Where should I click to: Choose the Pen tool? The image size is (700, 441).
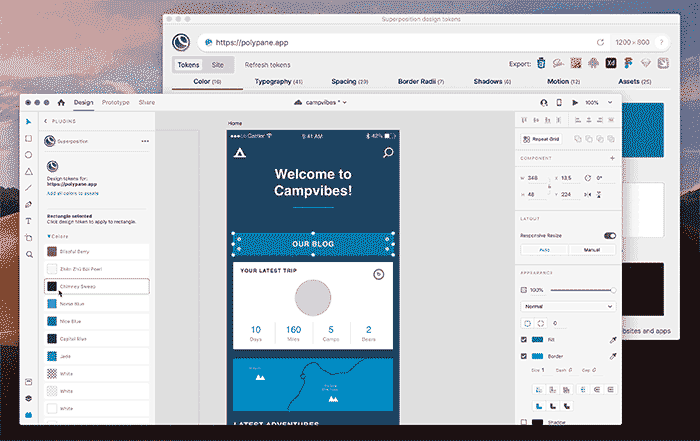29,204
